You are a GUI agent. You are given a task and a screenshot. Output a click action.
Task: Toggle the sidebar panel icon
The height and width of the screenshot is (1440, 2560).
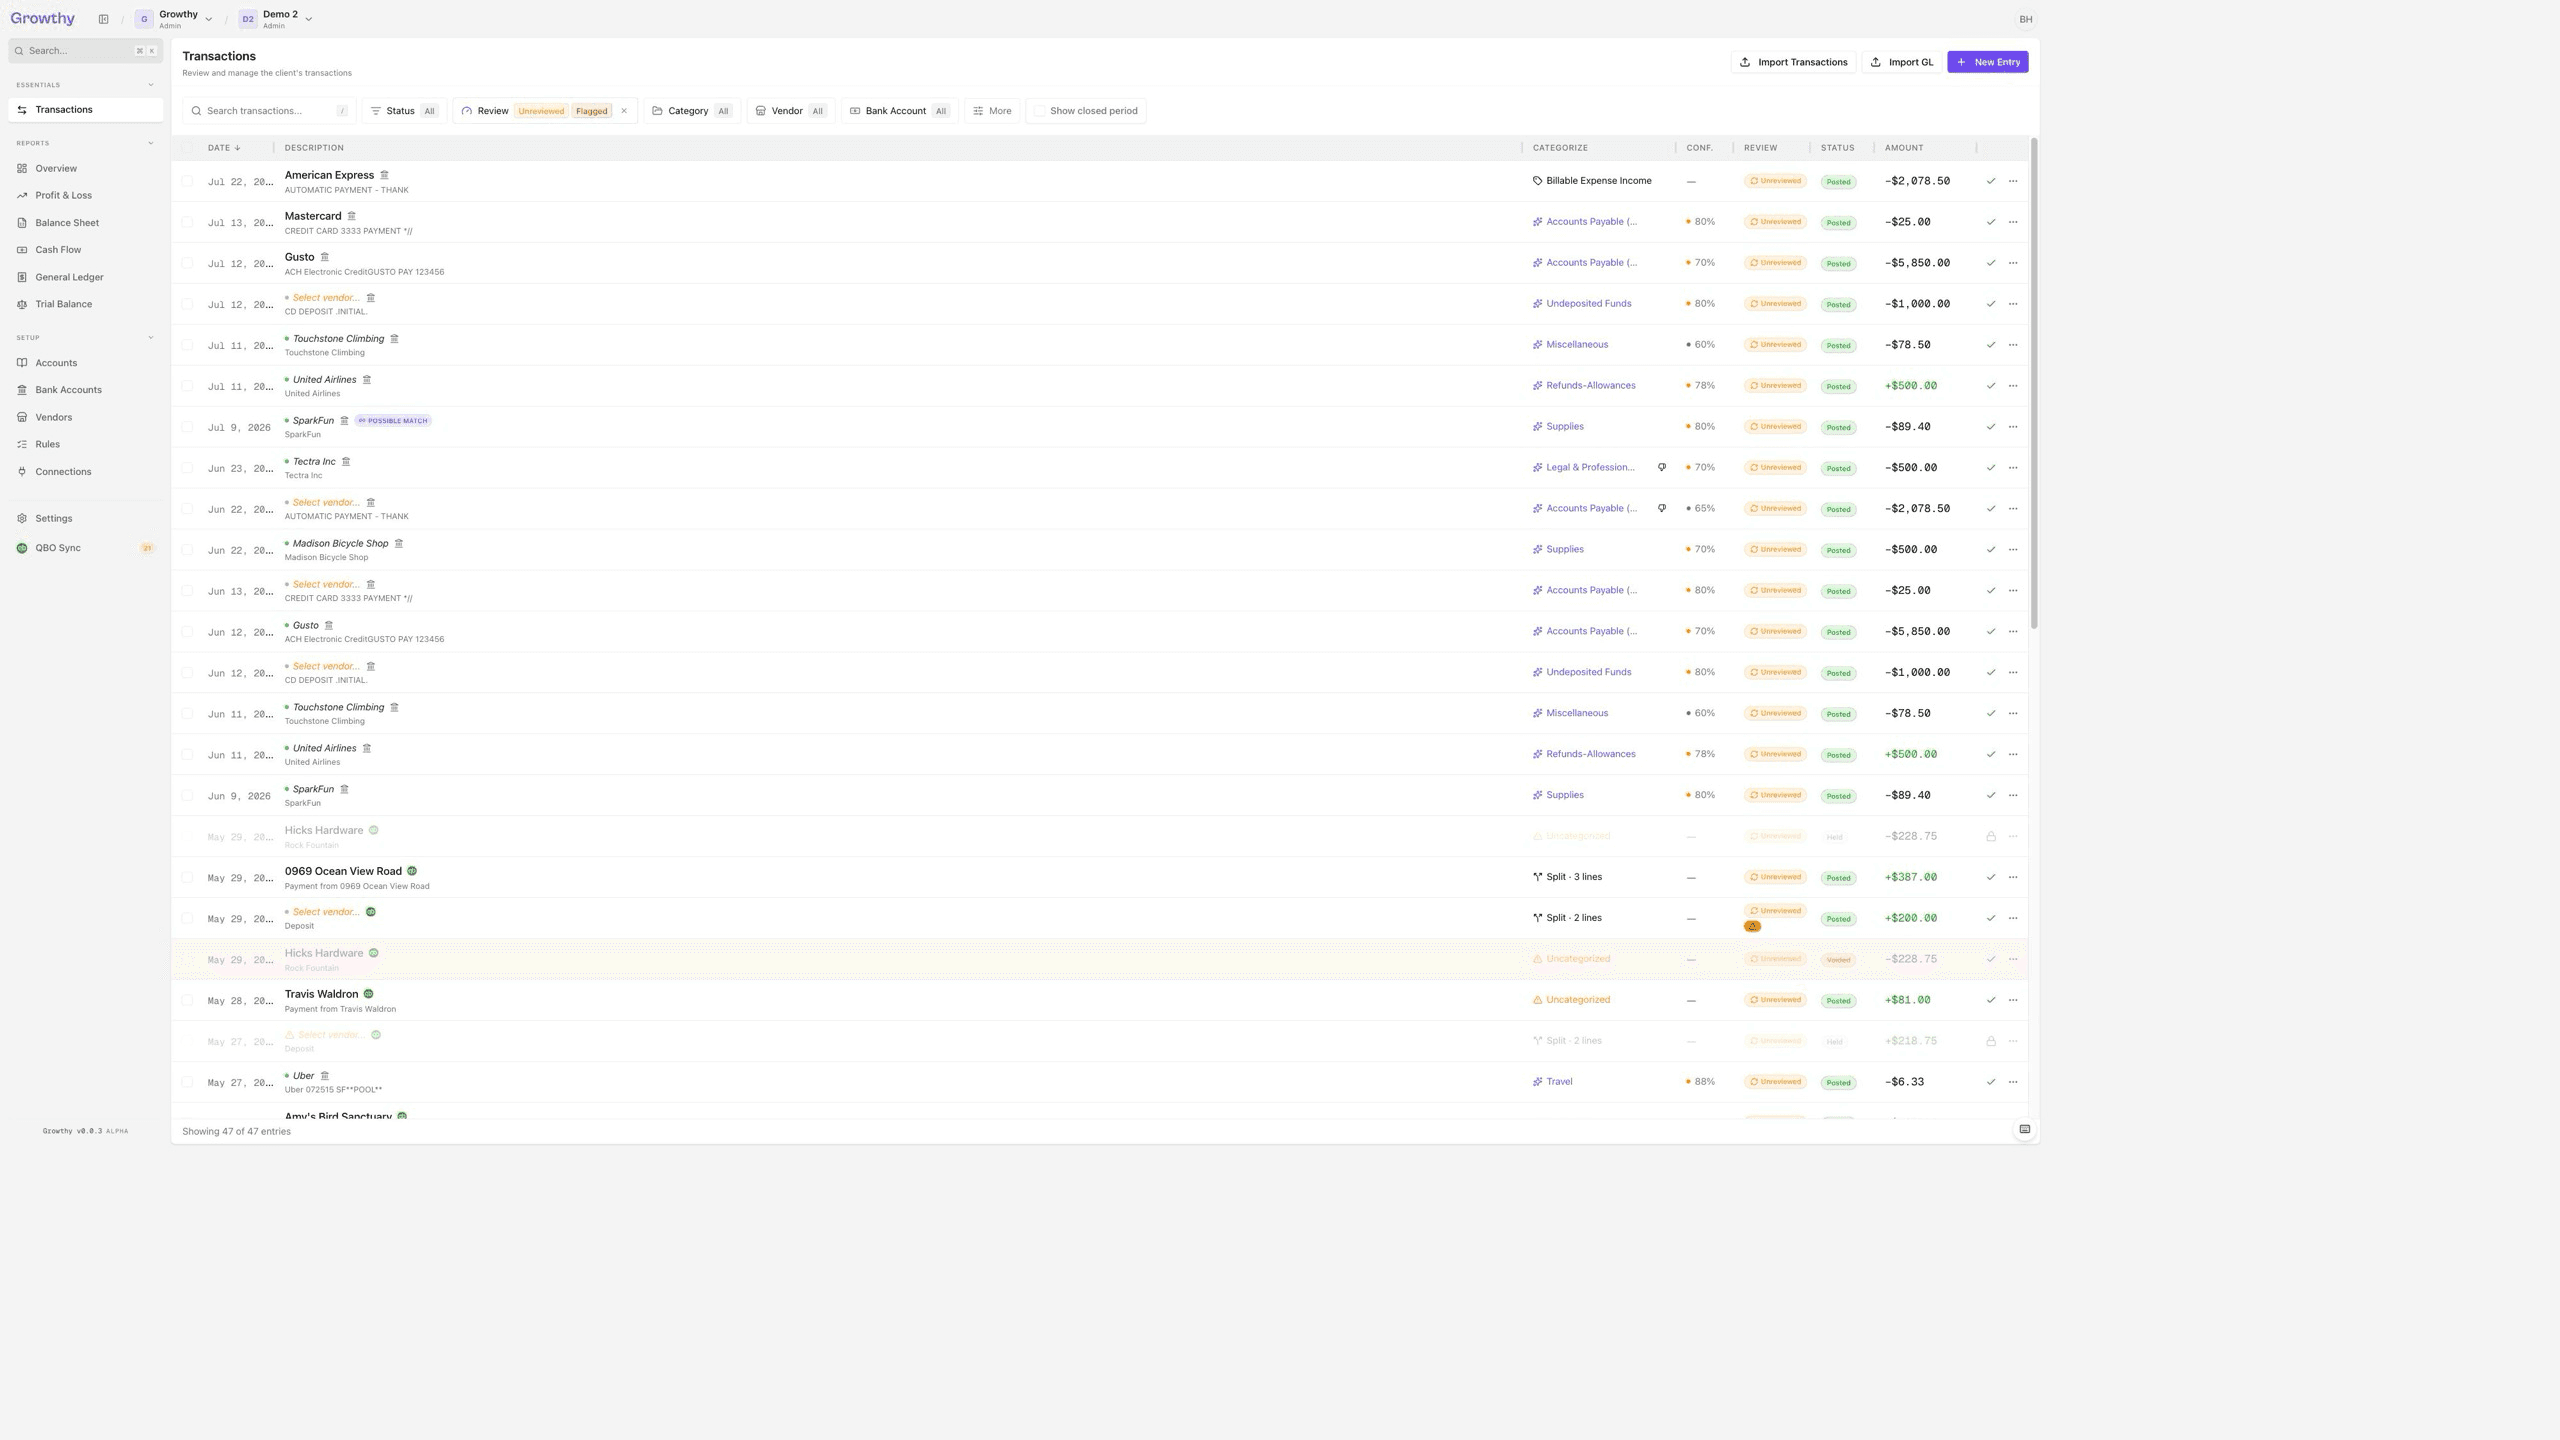coord(103,19)
